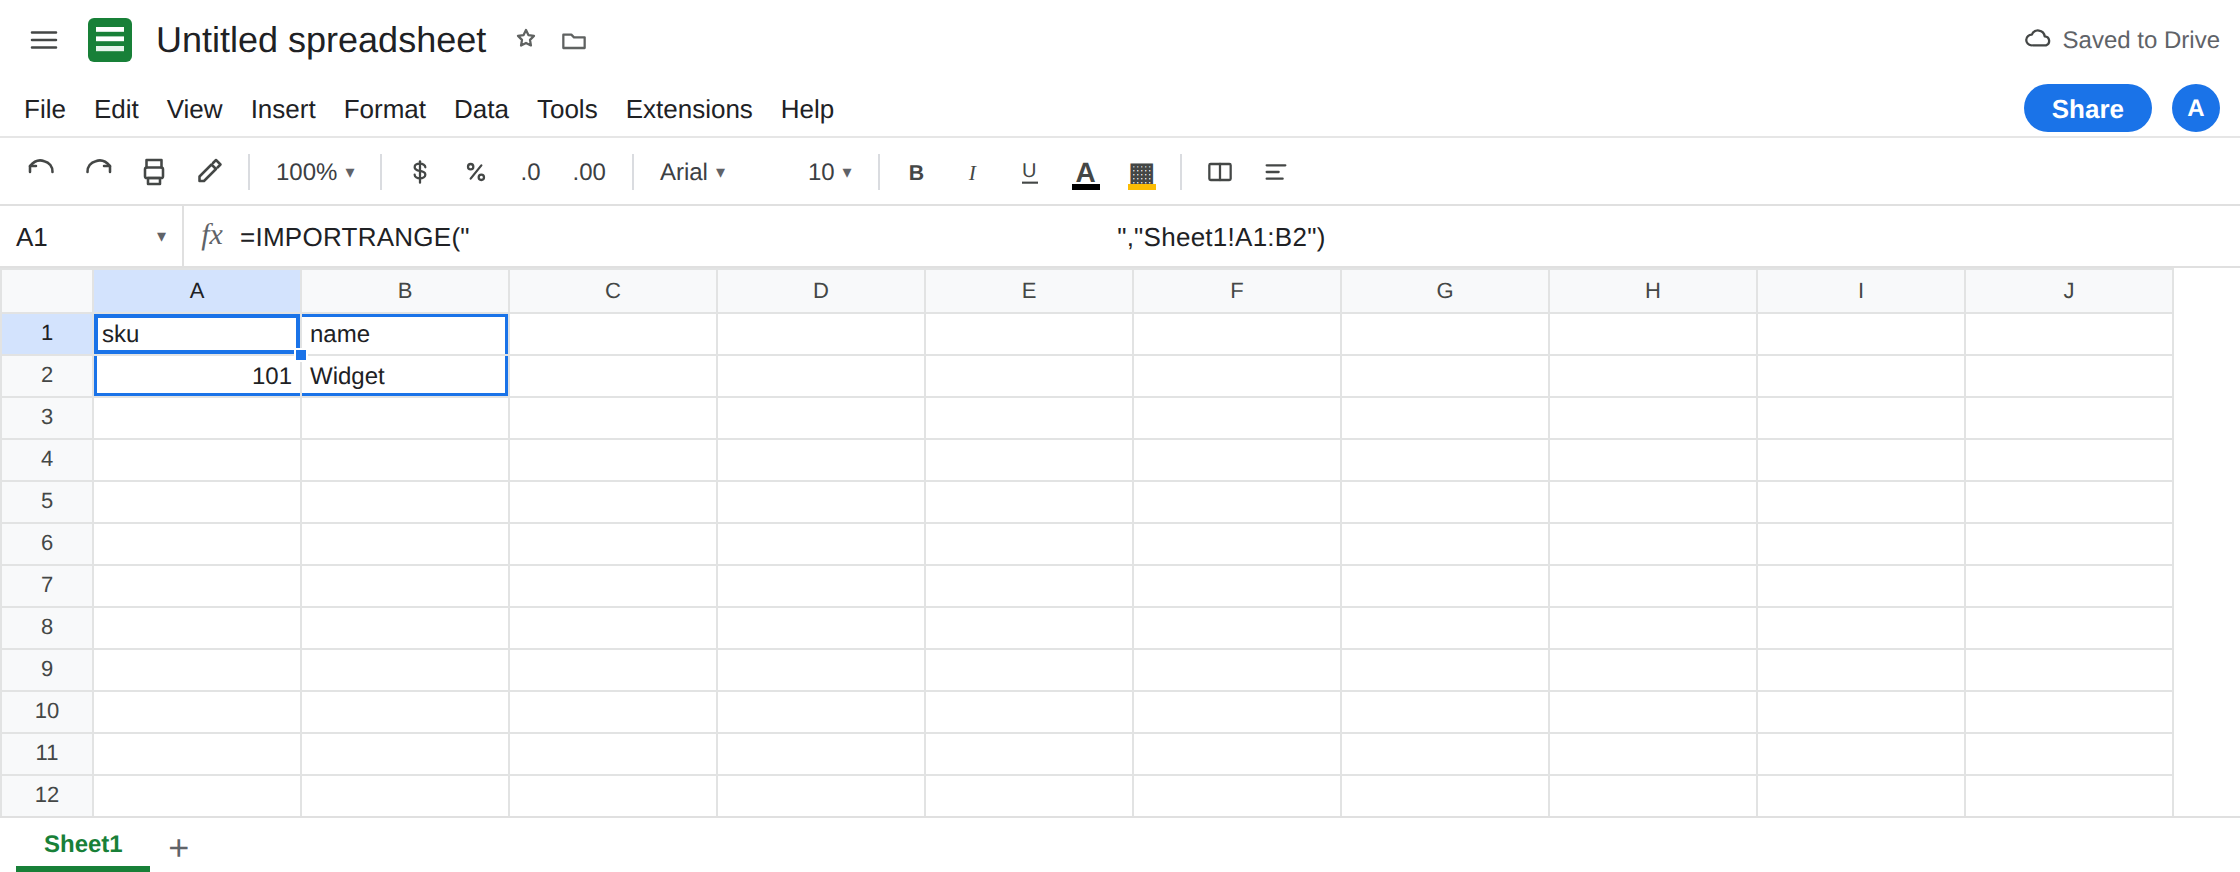Viewport: 2240px width, 872px height.
Task: Open the fill color picker
Action: 1142,173
